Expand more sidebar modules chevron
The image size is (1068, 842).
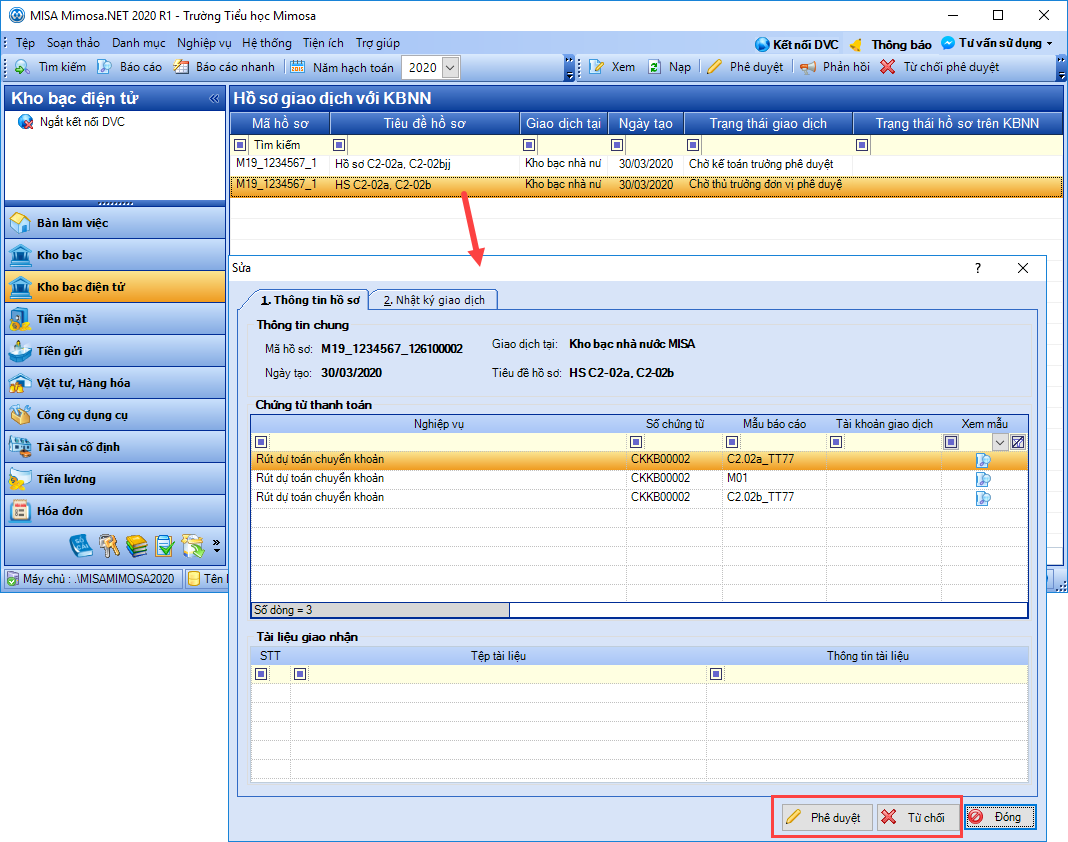pos(216,546)
